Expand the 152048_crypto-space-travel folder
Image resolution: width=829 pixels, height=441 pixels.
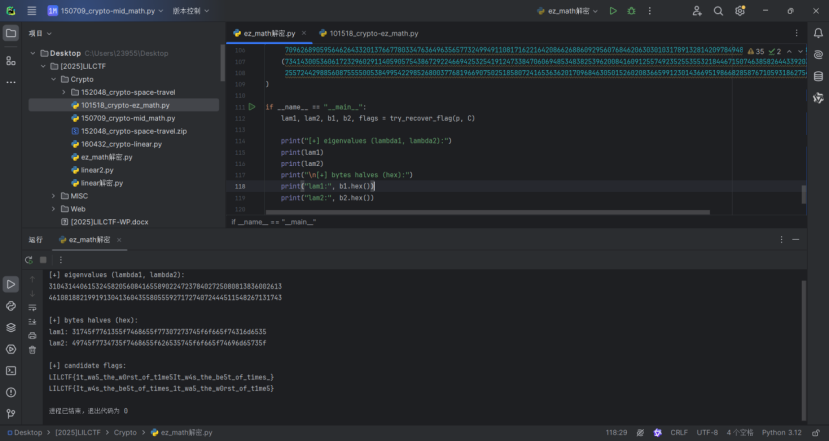62,91
